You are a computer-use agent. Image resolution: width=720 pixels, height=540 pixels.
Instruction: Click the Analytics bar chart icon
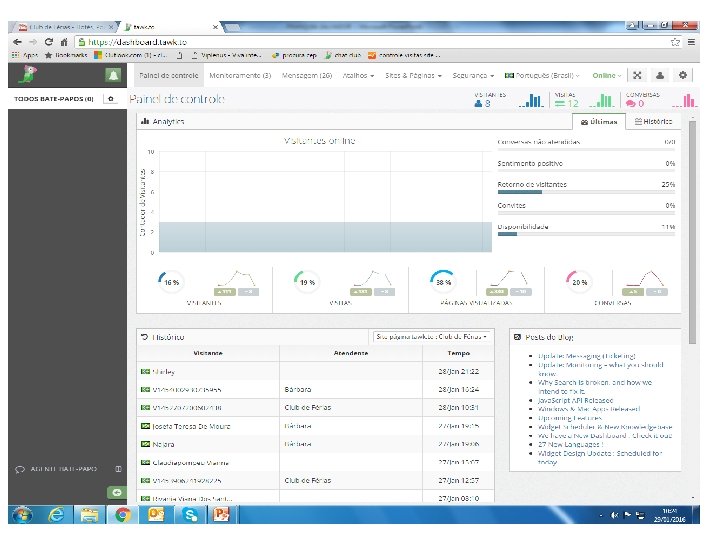pyautogui.click(x=145, y=121)
